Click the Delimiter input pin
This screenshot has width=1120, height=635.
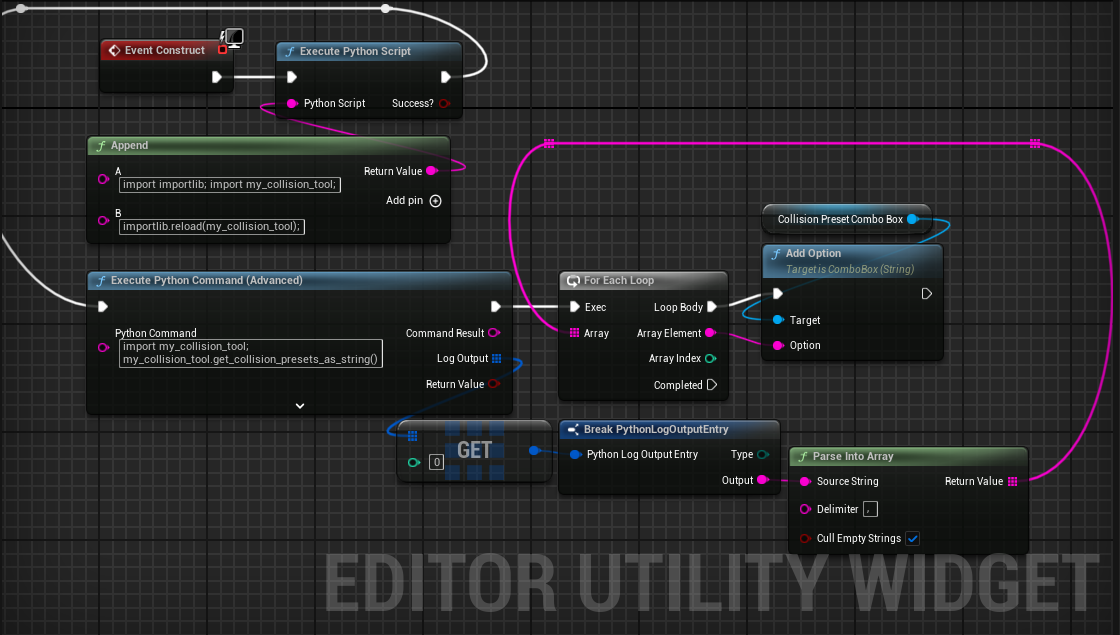pos(805,509)
